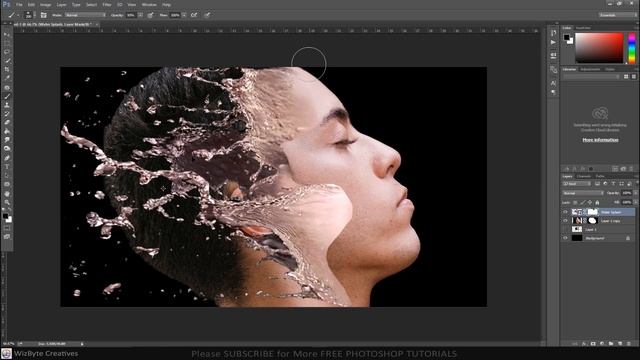Select the Hand tool
Image resolution: width=640 pixels, height=360 pixels.
pyautogui.click(x=7, y=193)
